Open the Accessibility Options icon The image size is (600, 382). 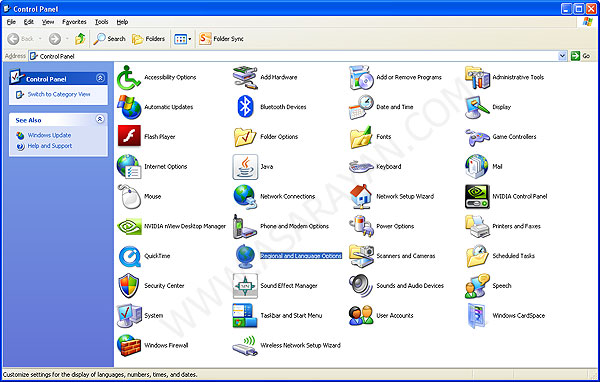[129, 77]
